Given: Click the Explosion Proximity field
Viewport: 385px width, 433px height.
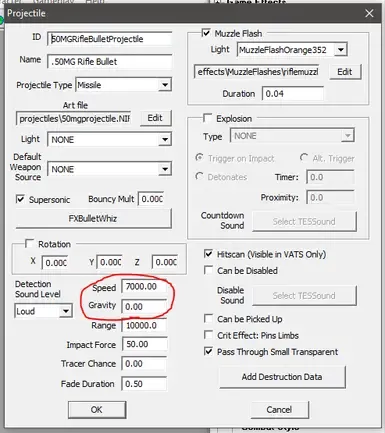Looking at the screenshot, I should pyautogui.click(x=330, y=198).
